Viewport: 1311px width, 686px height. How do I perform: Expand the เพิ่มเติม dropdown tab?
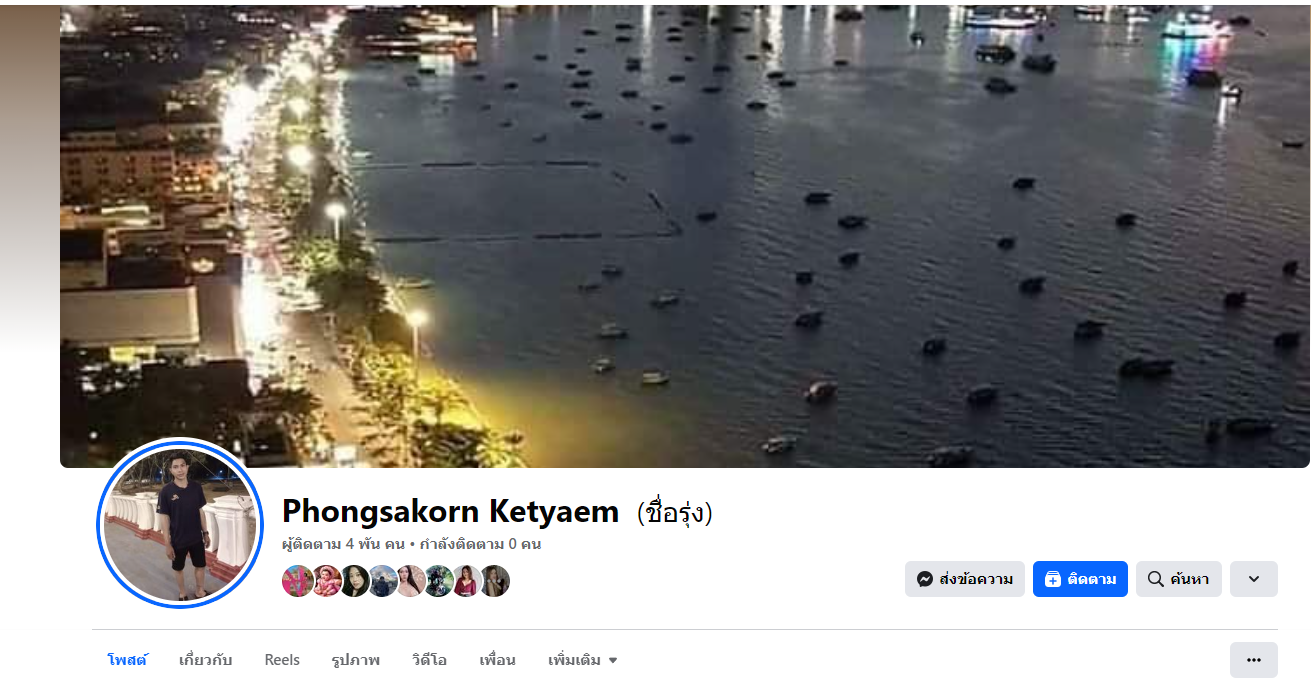tap(583, 660)
